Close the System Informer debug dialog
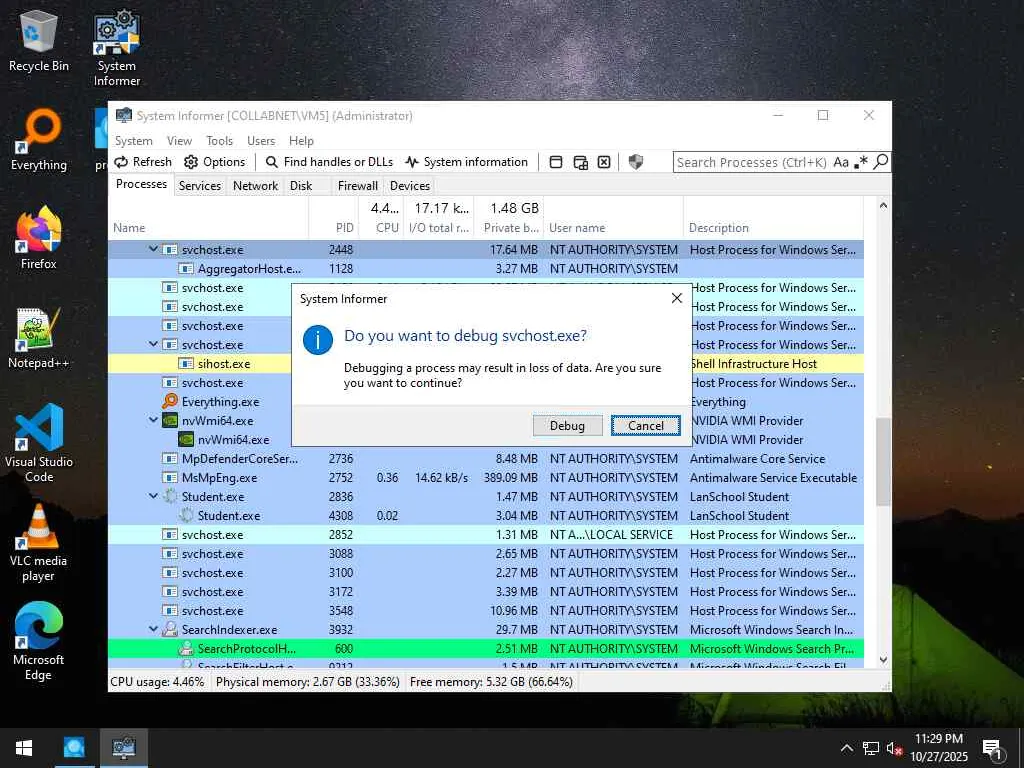This screenshot has width=1024, height=768. [677, 298]
